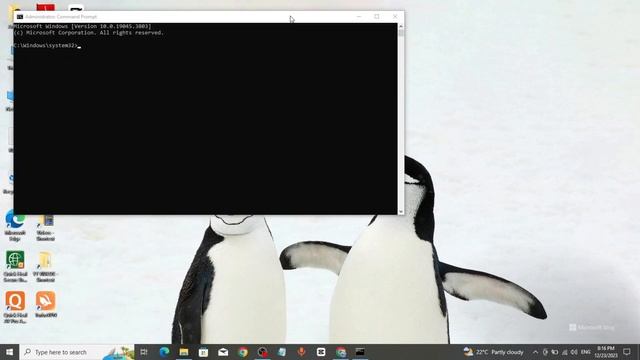Open the Command Prompt system menu icon
Image resolution: width=640 pixels, height=360 pixels.
(20, 17)
